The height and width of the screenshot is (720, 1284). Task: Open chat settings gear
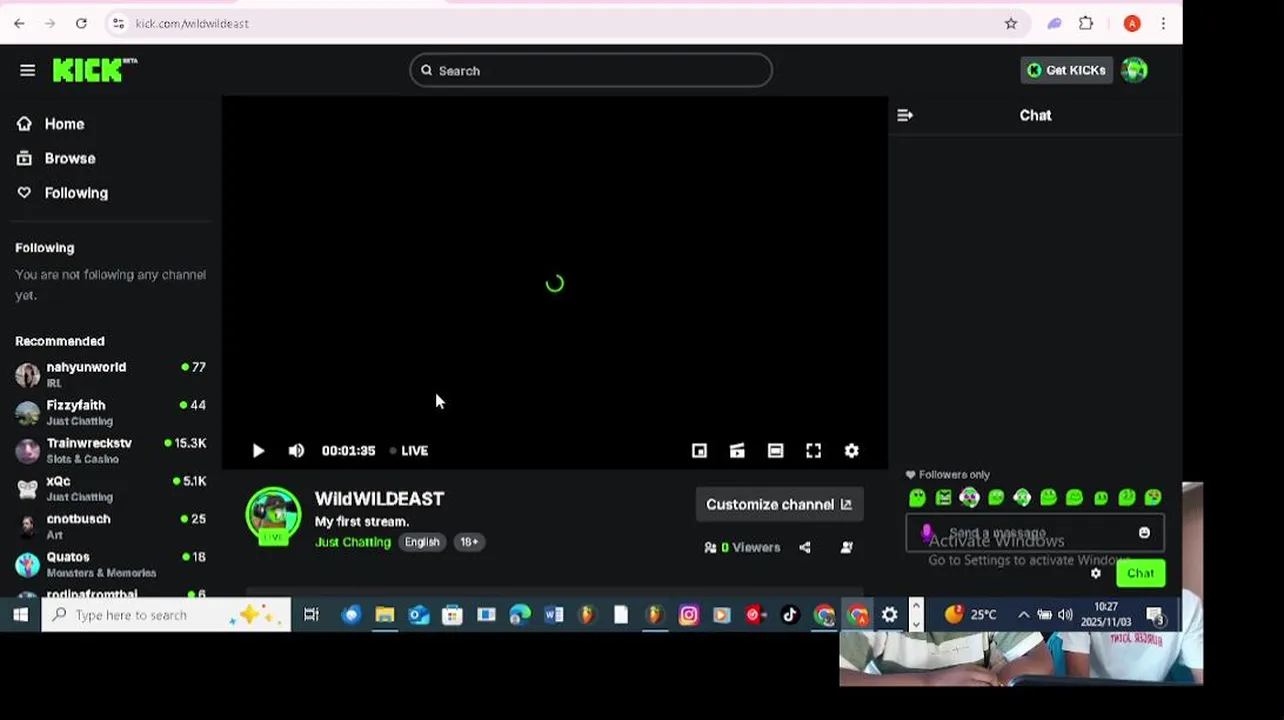click(1096, 574)
